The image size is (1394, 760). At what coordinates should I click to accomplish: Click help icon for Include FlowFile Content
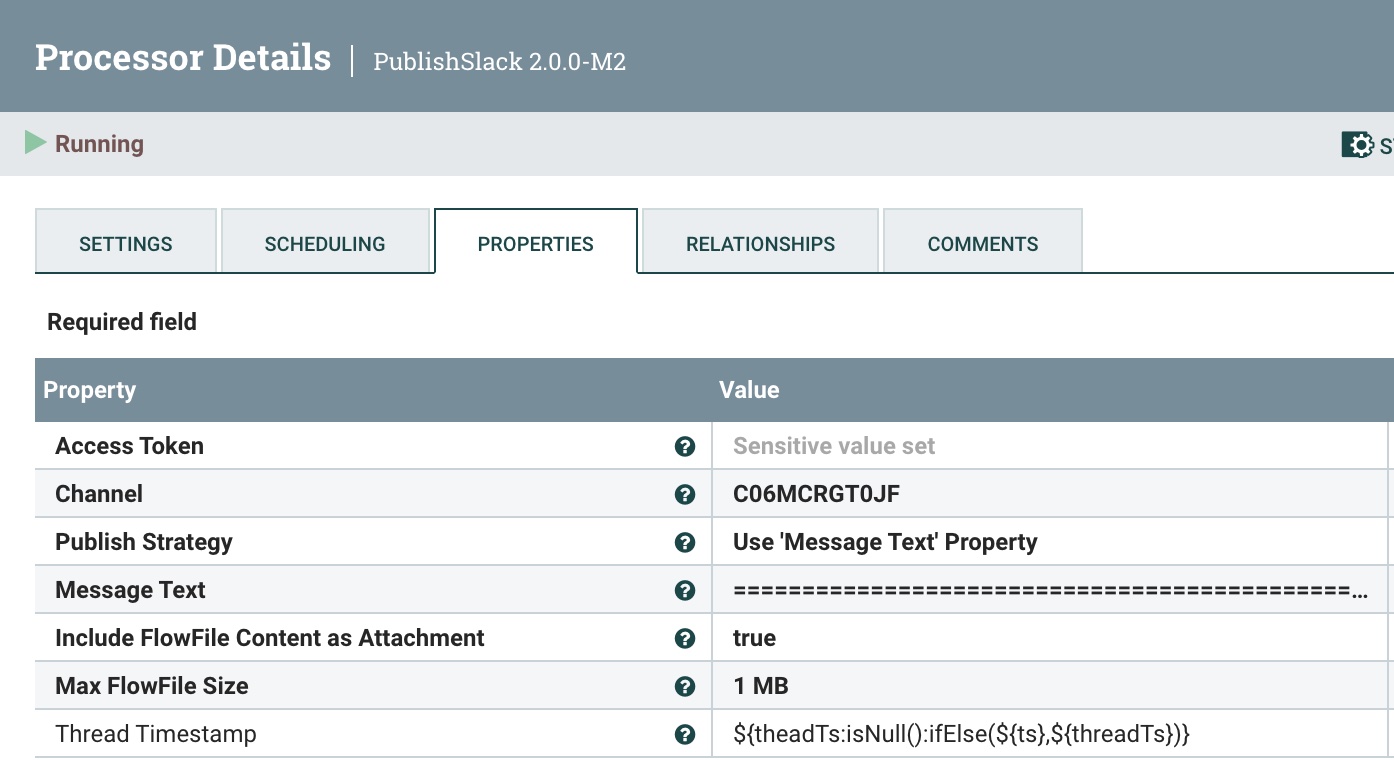(x=685, y=638)
